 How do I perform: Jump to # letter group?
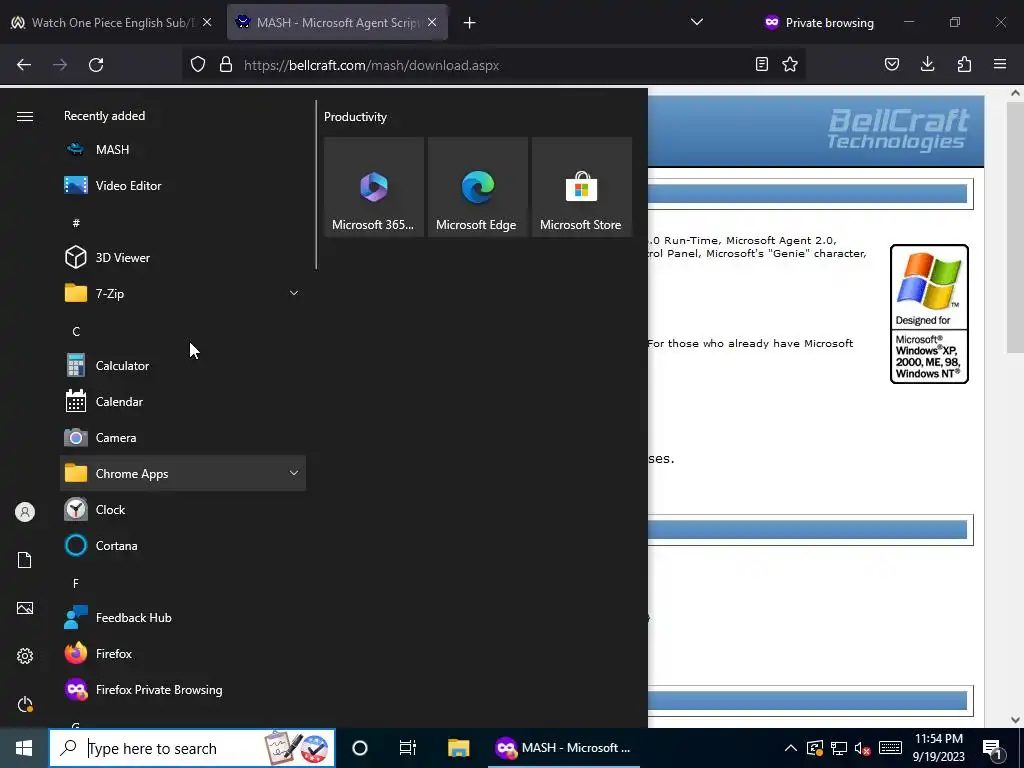tap(76, 223)
